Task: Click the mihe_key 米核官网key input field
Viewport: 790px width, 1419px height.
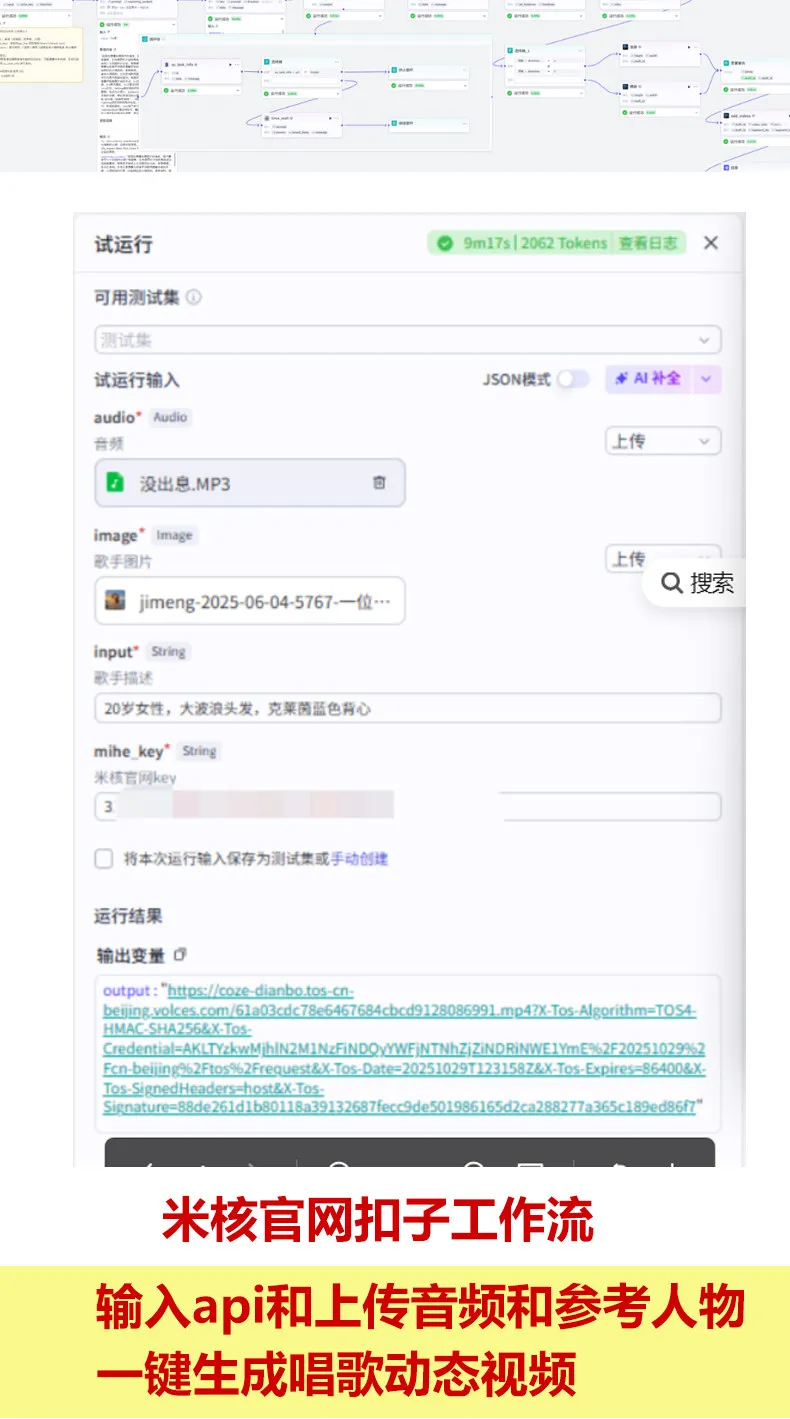Action: pyautogui.click(x=407, y=806)
